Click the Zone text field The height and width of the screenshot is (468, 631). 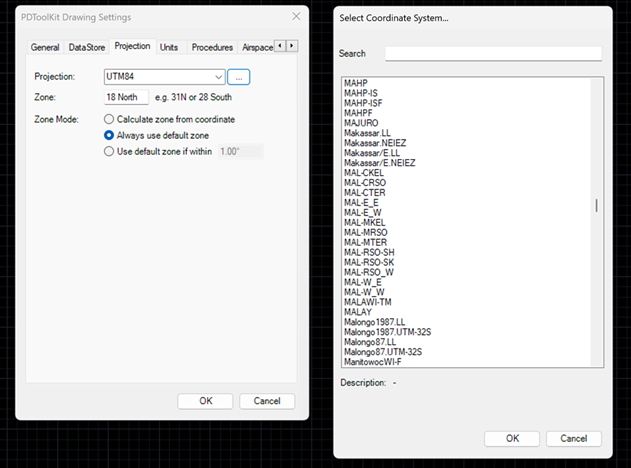point(127,97)
